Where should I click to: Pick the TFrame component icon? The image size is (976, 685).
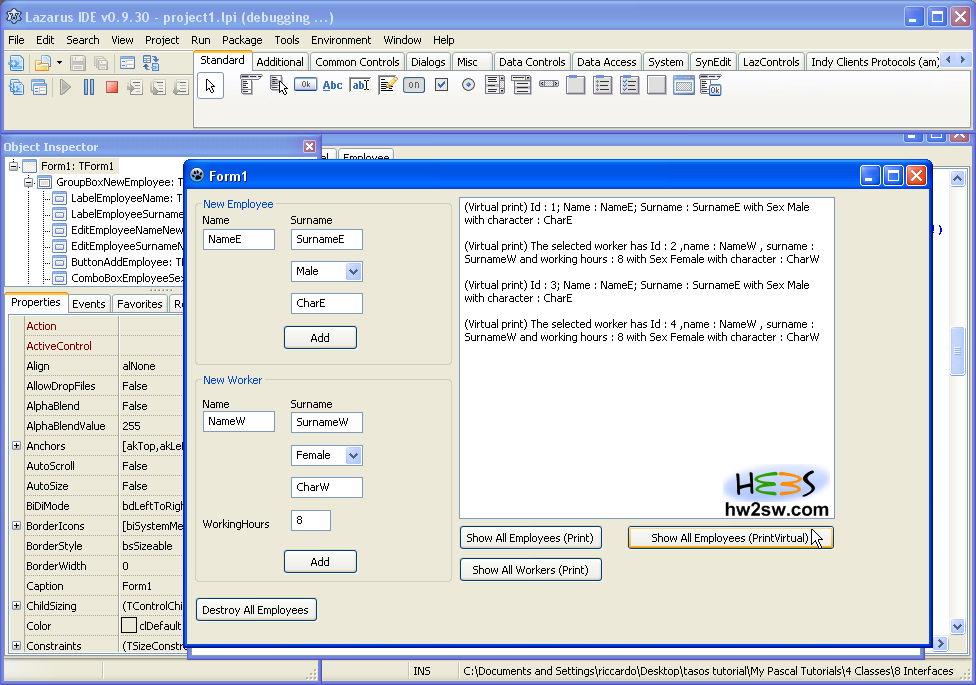[683, 85]
